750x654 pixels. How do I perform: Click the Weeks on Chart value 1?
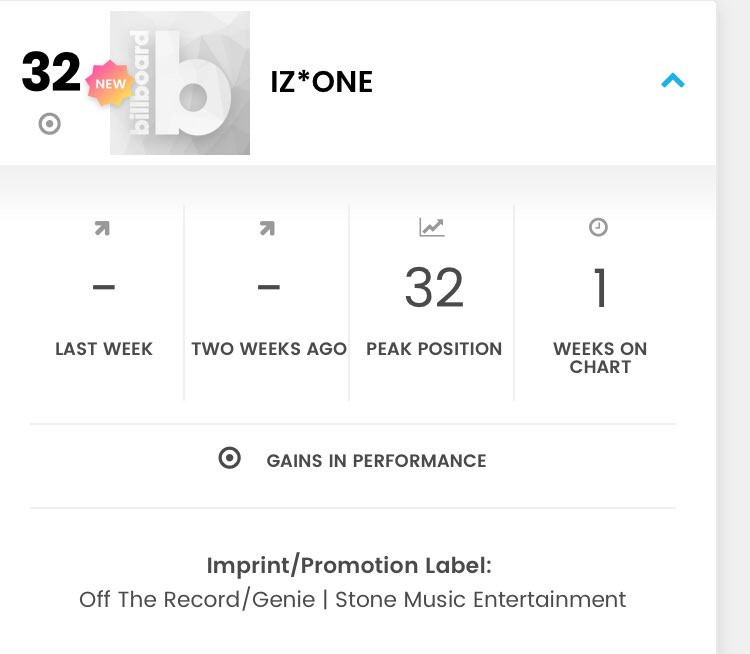600,288
